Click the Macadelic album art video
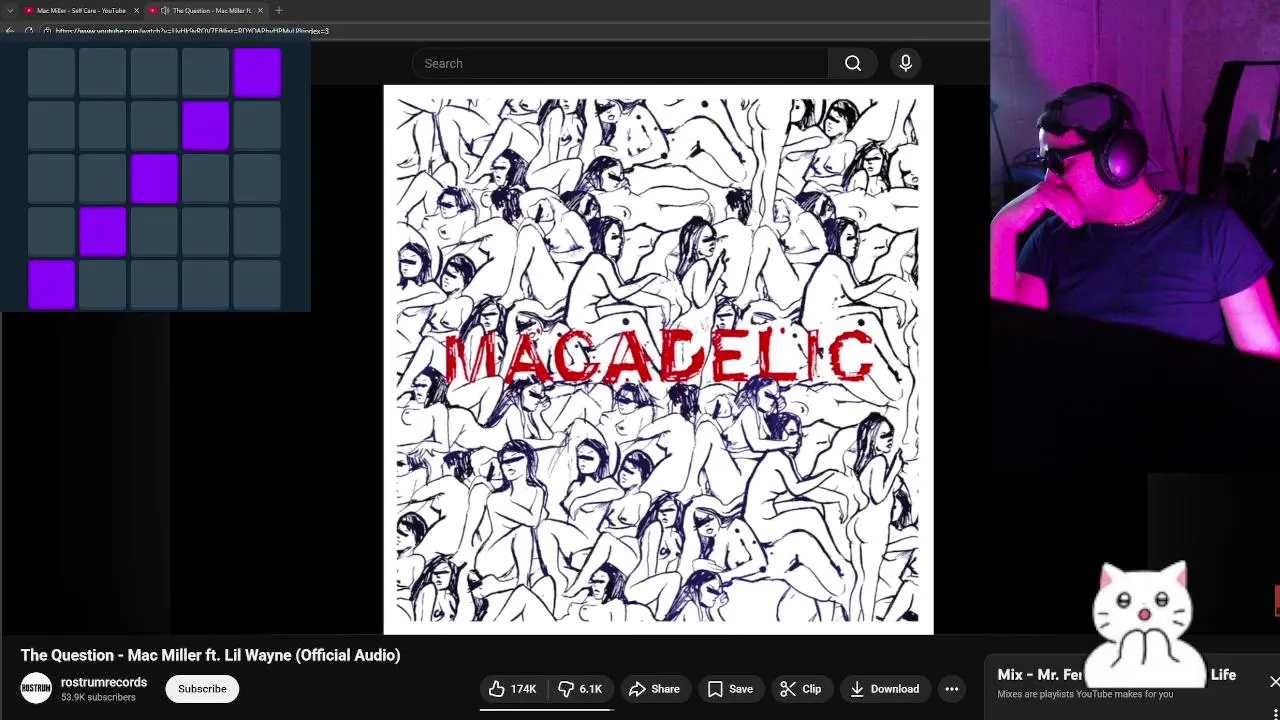This screenshot has width=1280, height=720. coord(658,360)
